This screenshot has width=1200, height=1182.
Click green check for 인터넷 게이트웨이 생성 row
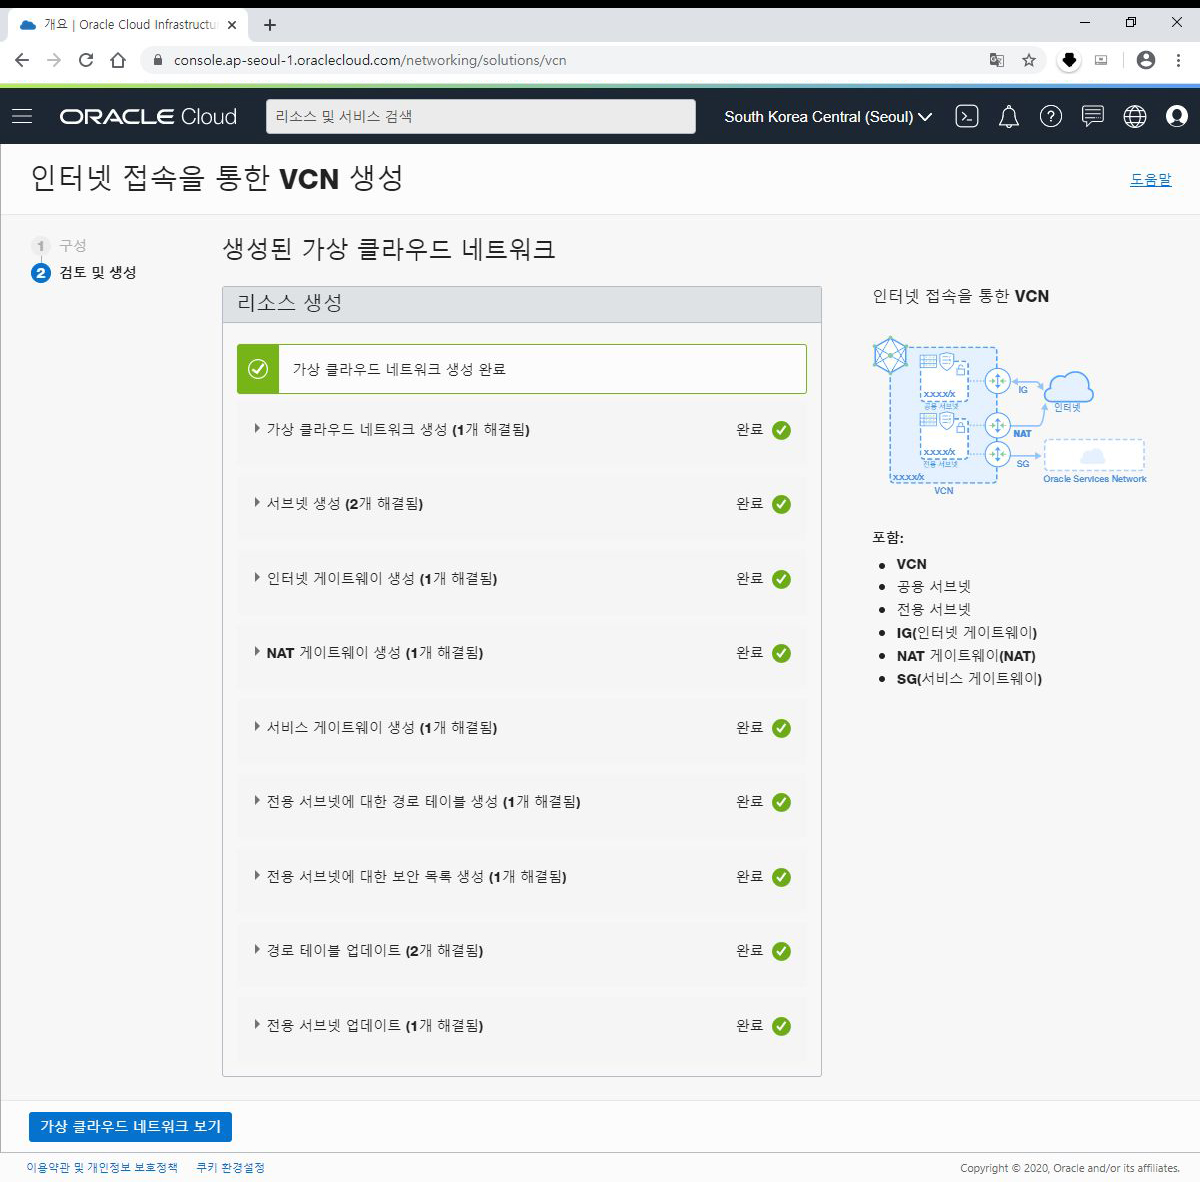[782, 579]
